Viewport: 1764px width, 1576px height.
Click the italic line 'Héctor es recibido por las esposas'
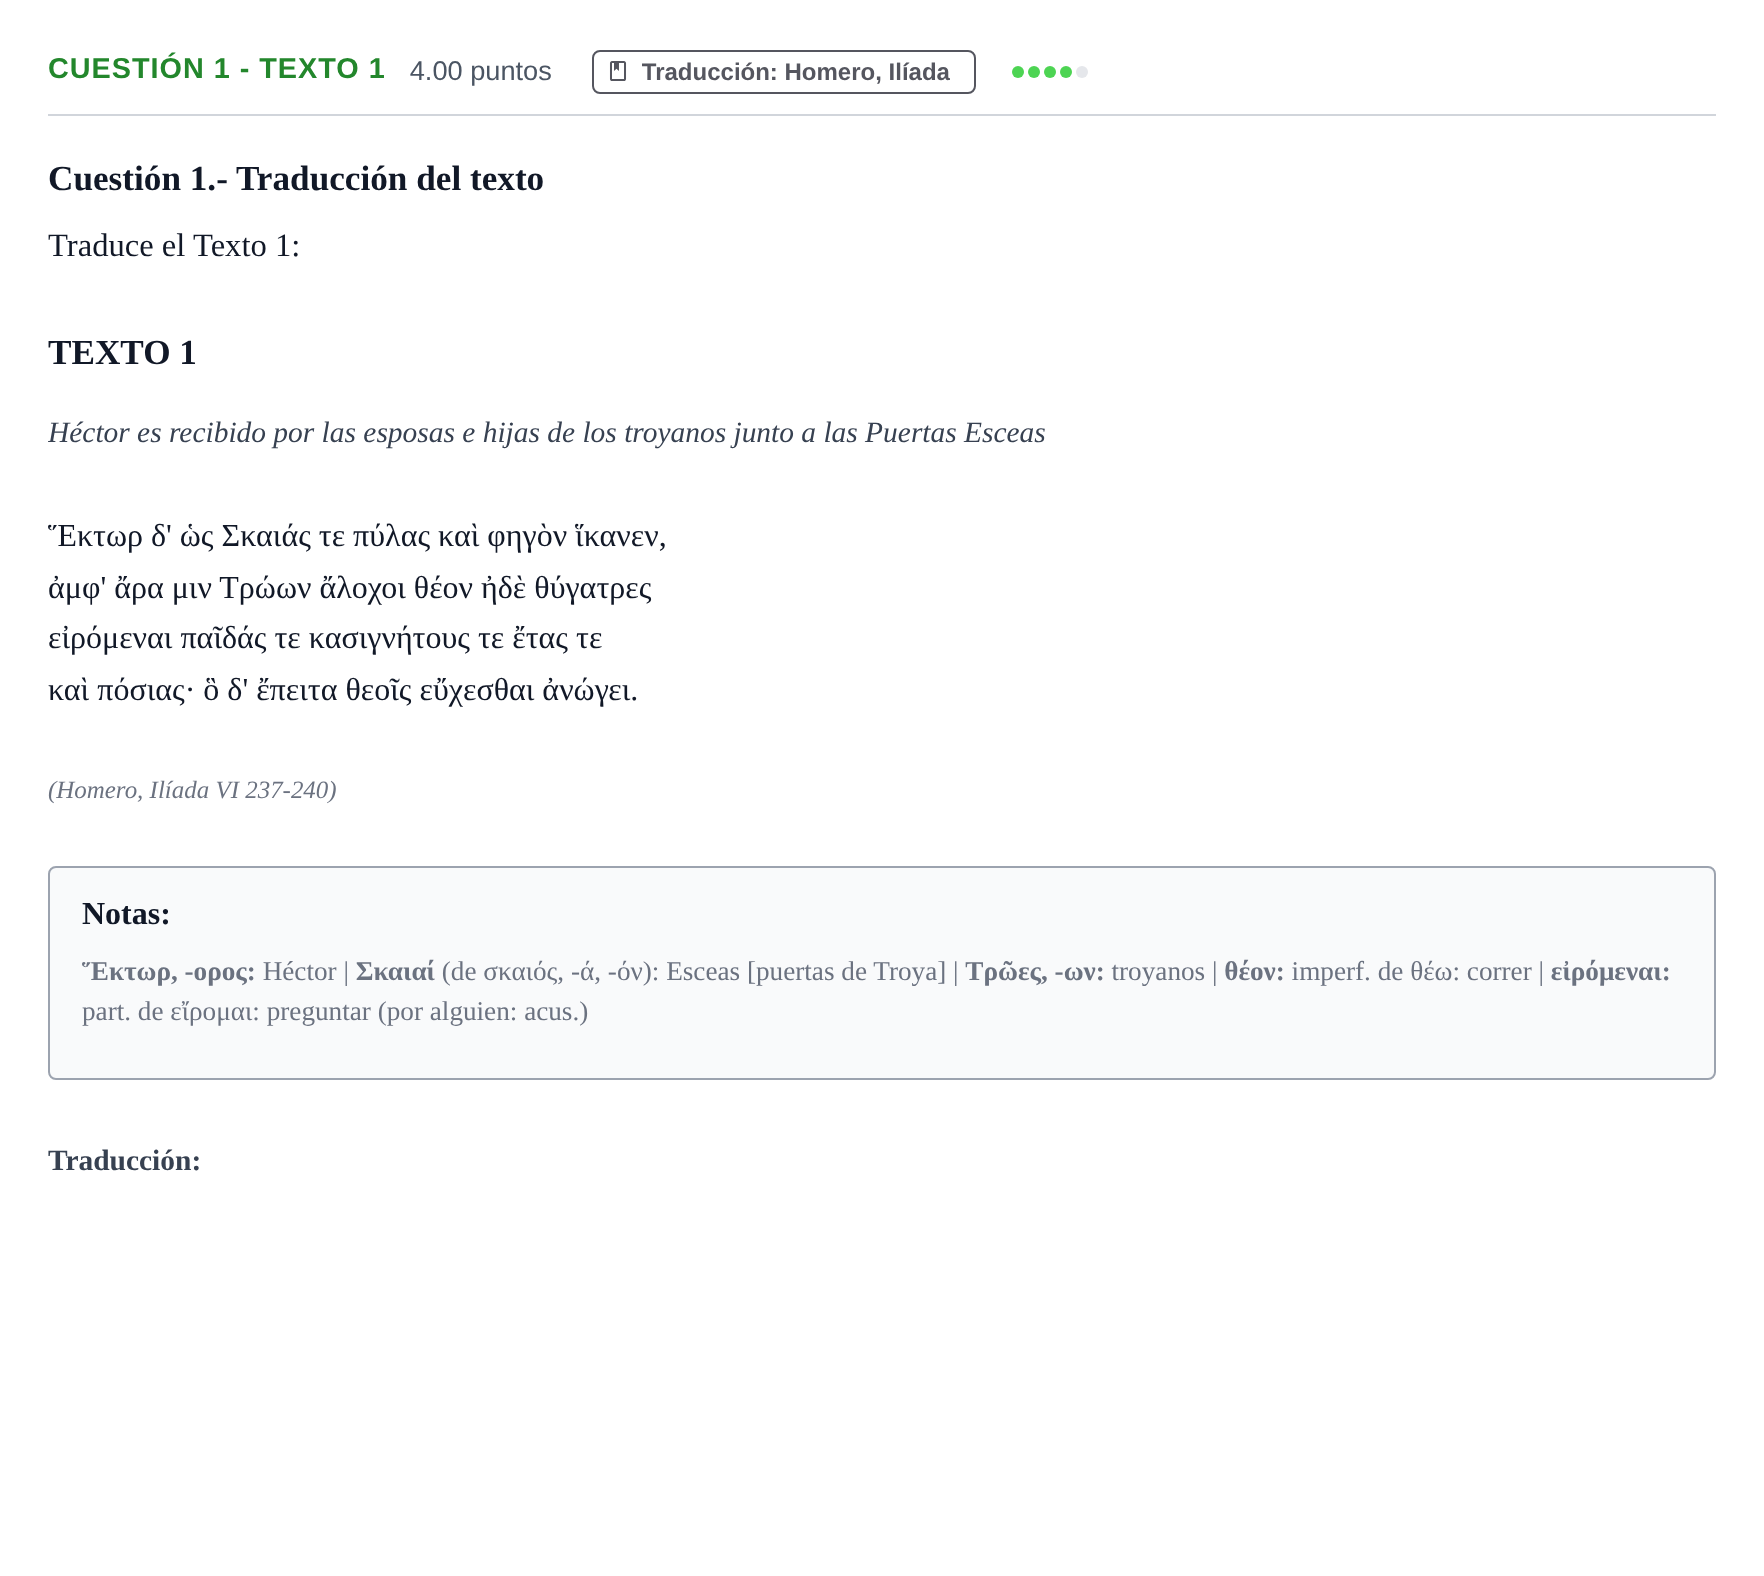pos(546,433)
